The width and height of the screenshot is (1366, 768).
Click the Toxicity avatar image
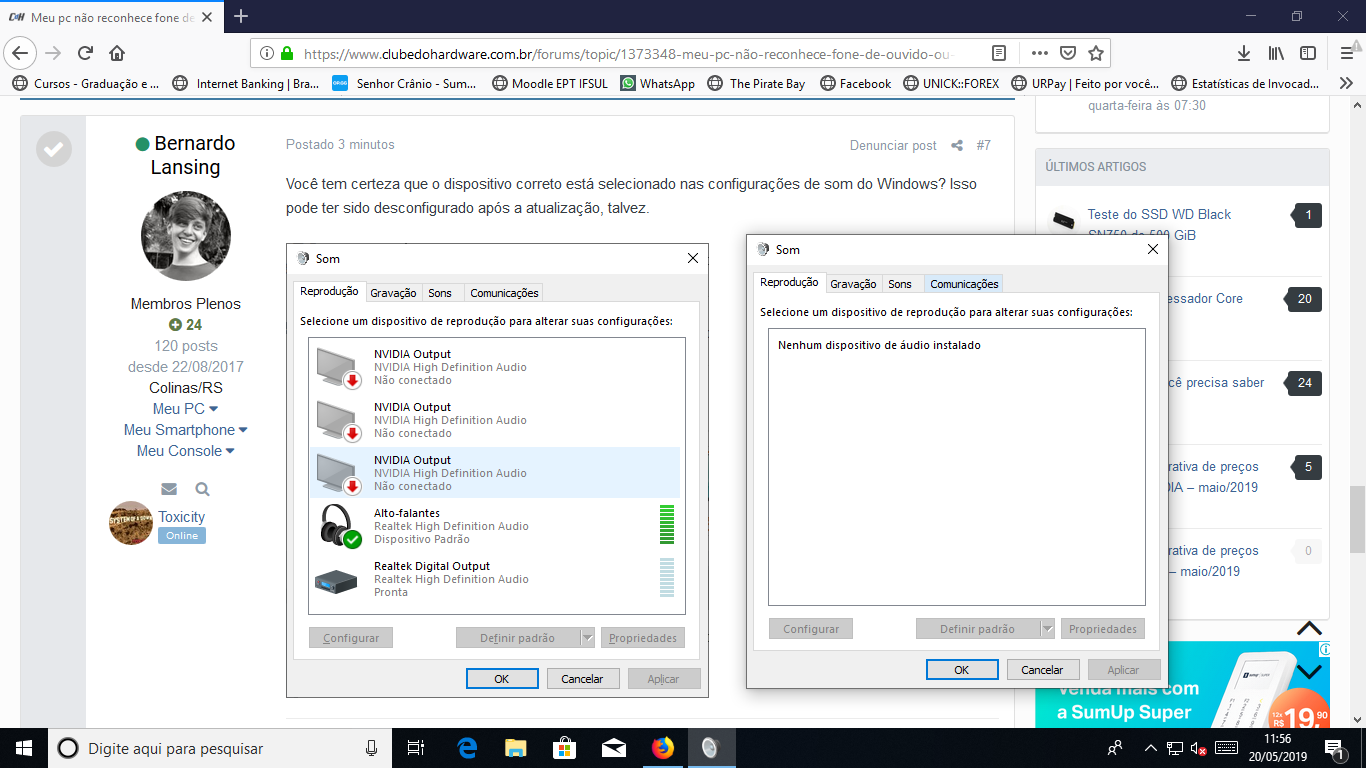(x=131, y=523)
